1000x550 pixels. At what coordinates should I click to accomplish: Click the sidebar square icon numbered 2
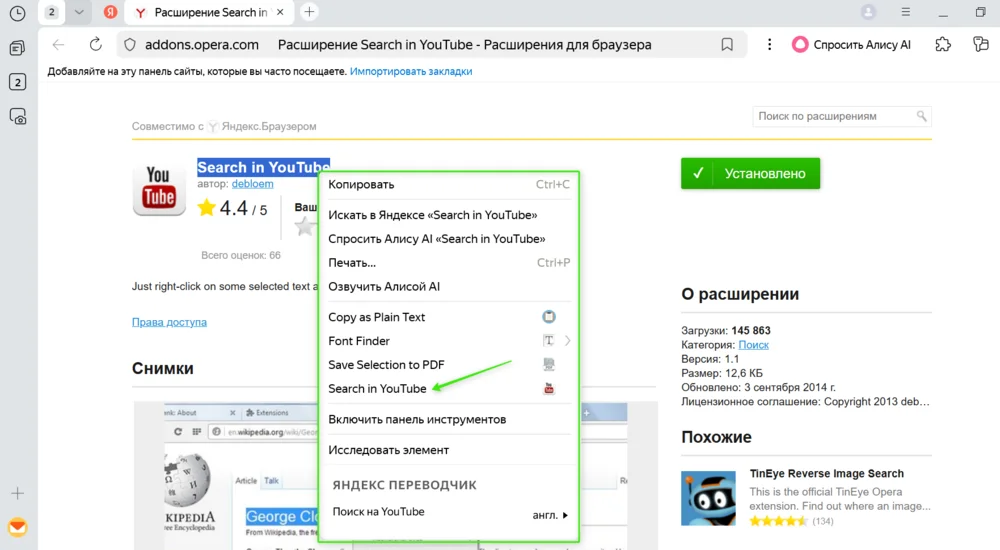[x=18, y=82]
